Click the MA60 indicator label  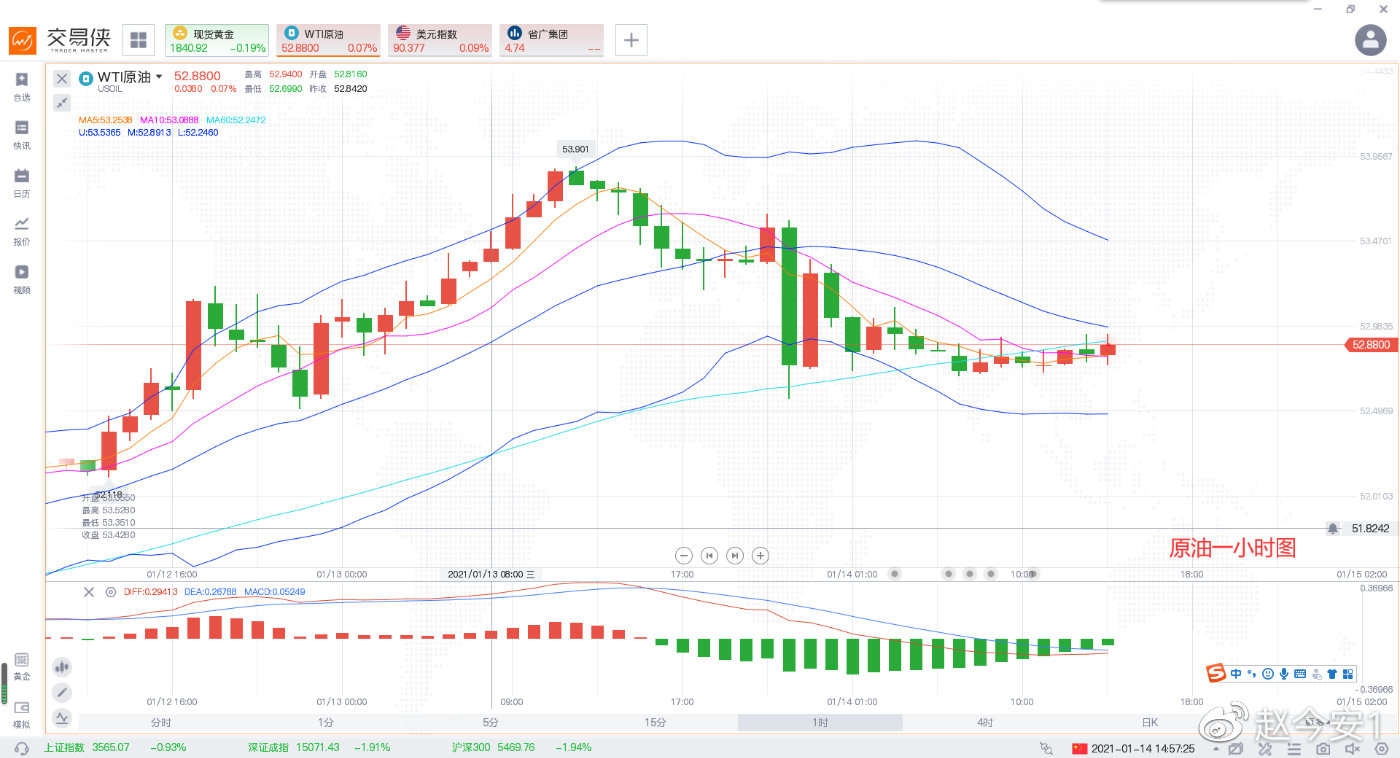coord(236,119)
